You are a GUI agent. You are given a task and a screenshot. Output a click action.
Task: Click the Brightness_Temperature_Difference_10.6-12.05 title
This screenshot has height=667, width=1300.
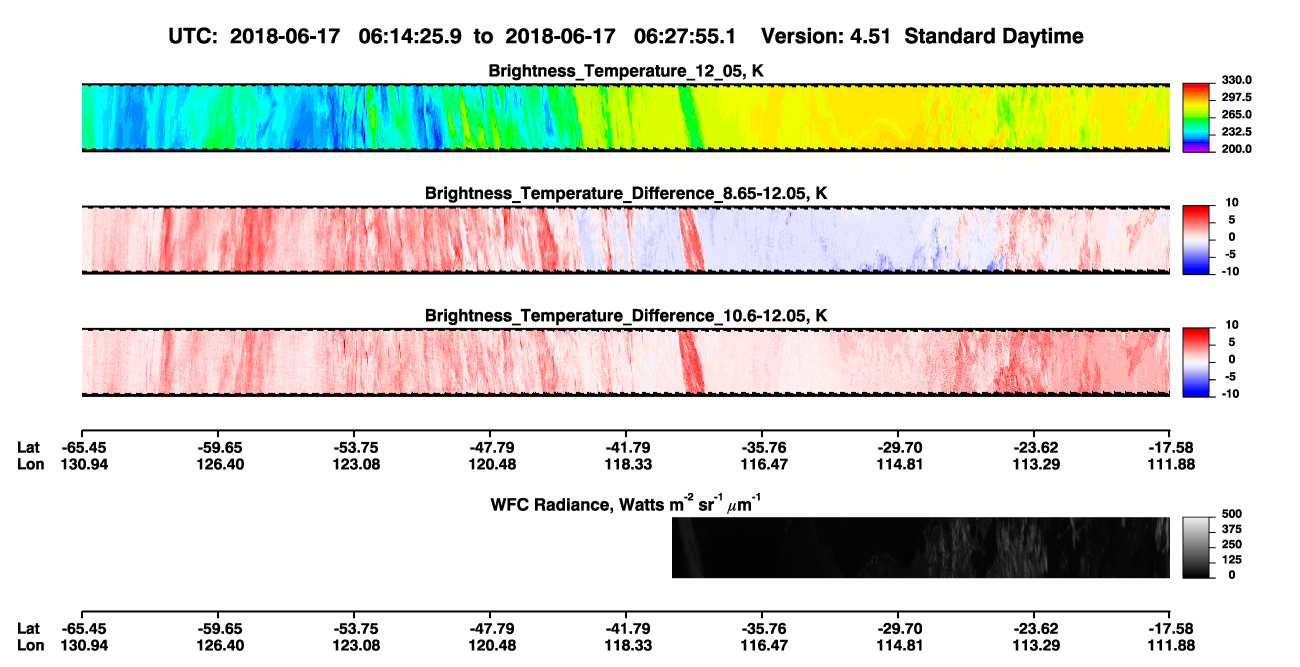tap(626, 316)
